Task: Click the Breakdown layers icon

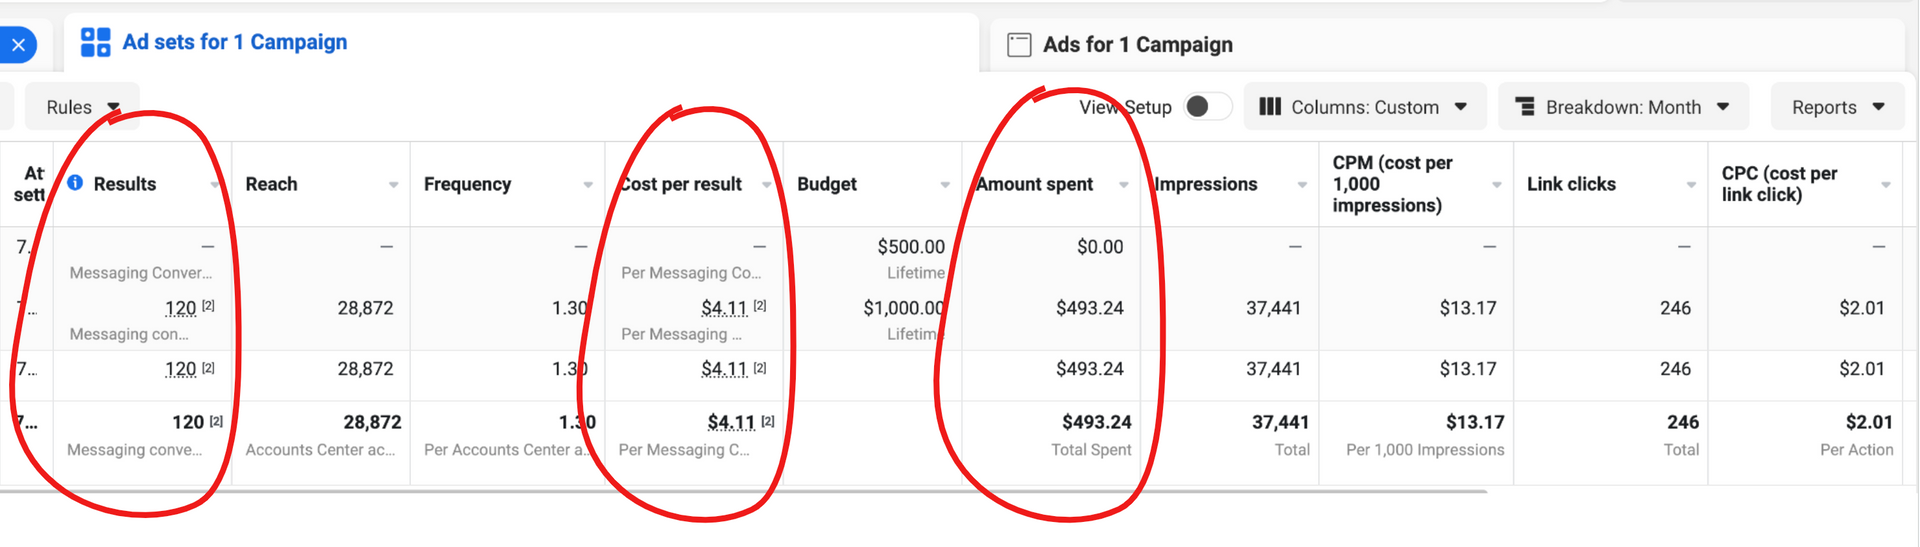Action: (1525, 106)
